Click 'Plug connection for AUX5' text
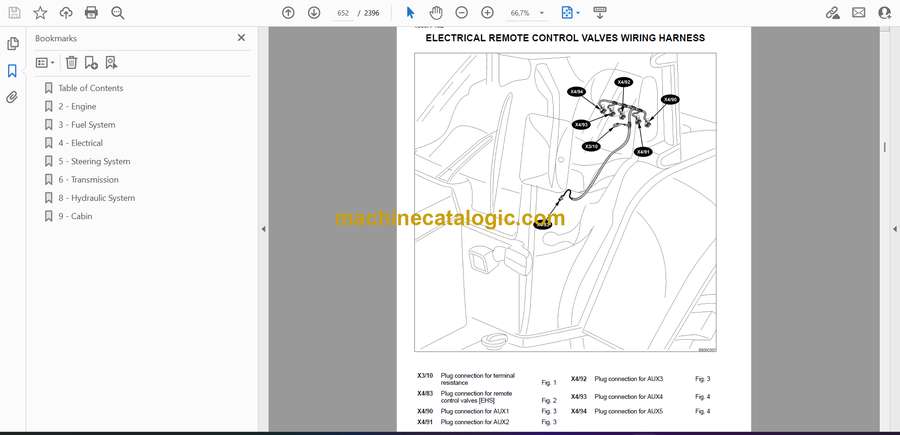Screen dimensions: 900x435 pyautogui.click(x=629, y=411)
